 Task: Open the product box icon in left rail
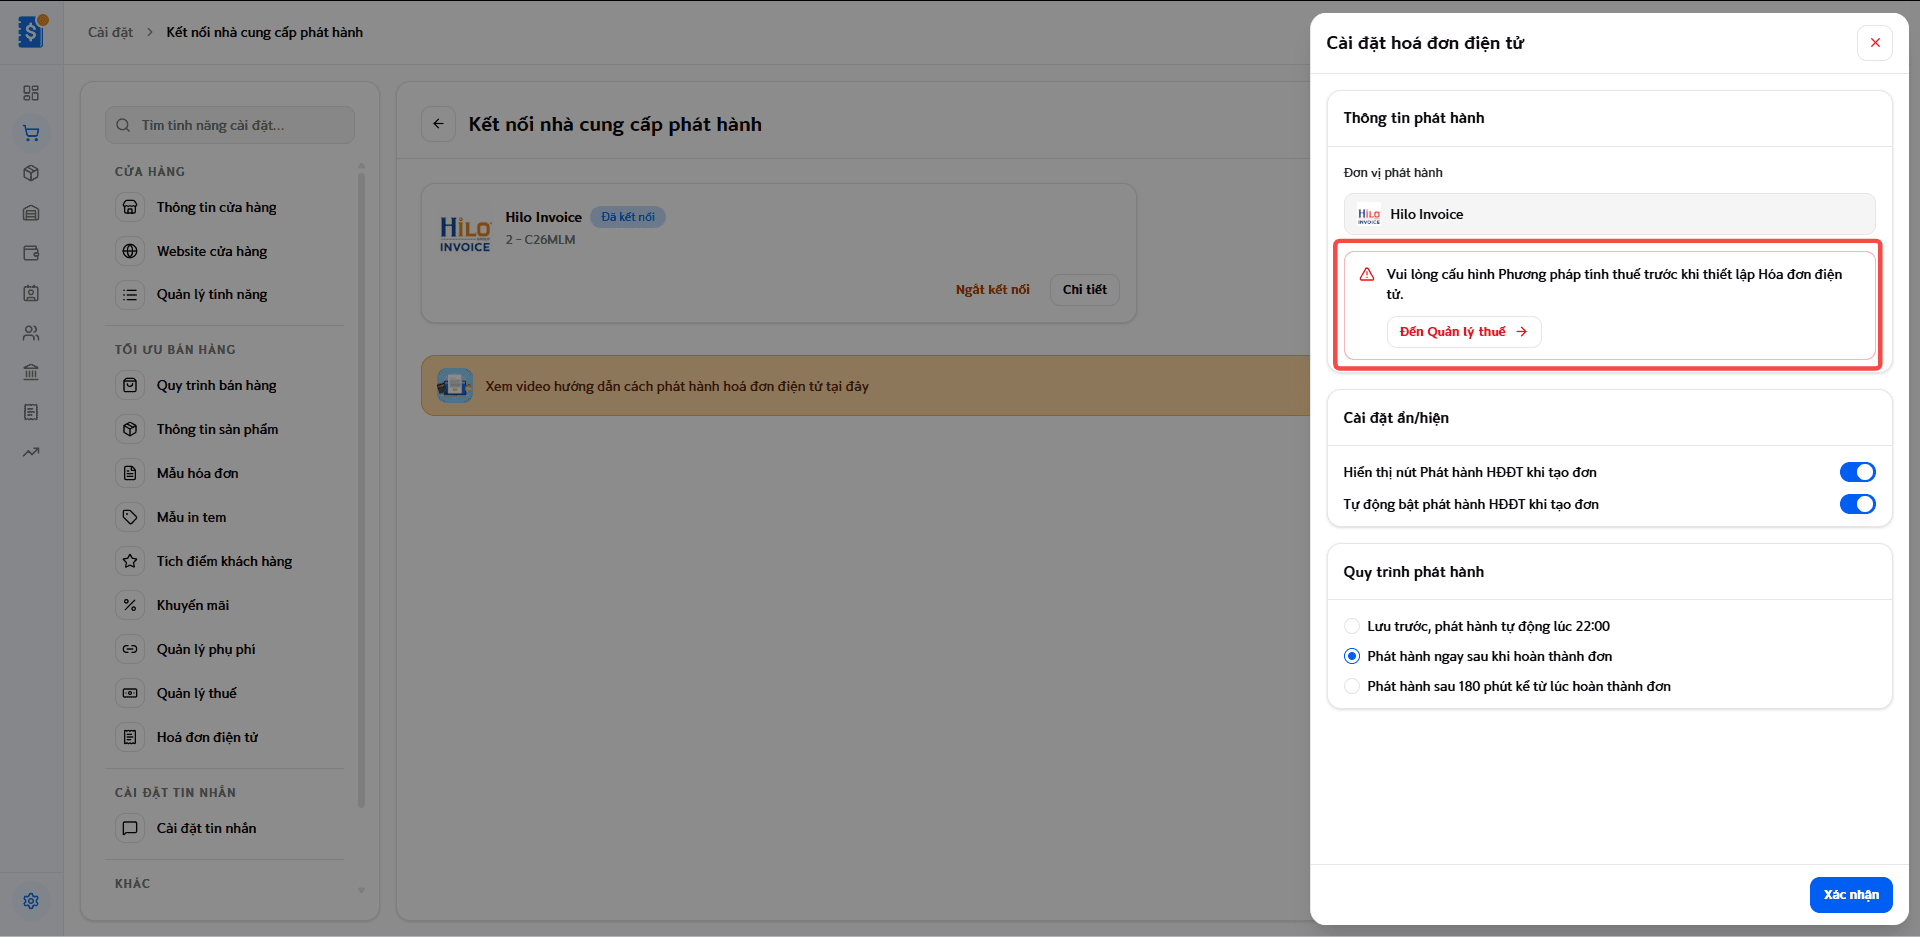(31, 173)
